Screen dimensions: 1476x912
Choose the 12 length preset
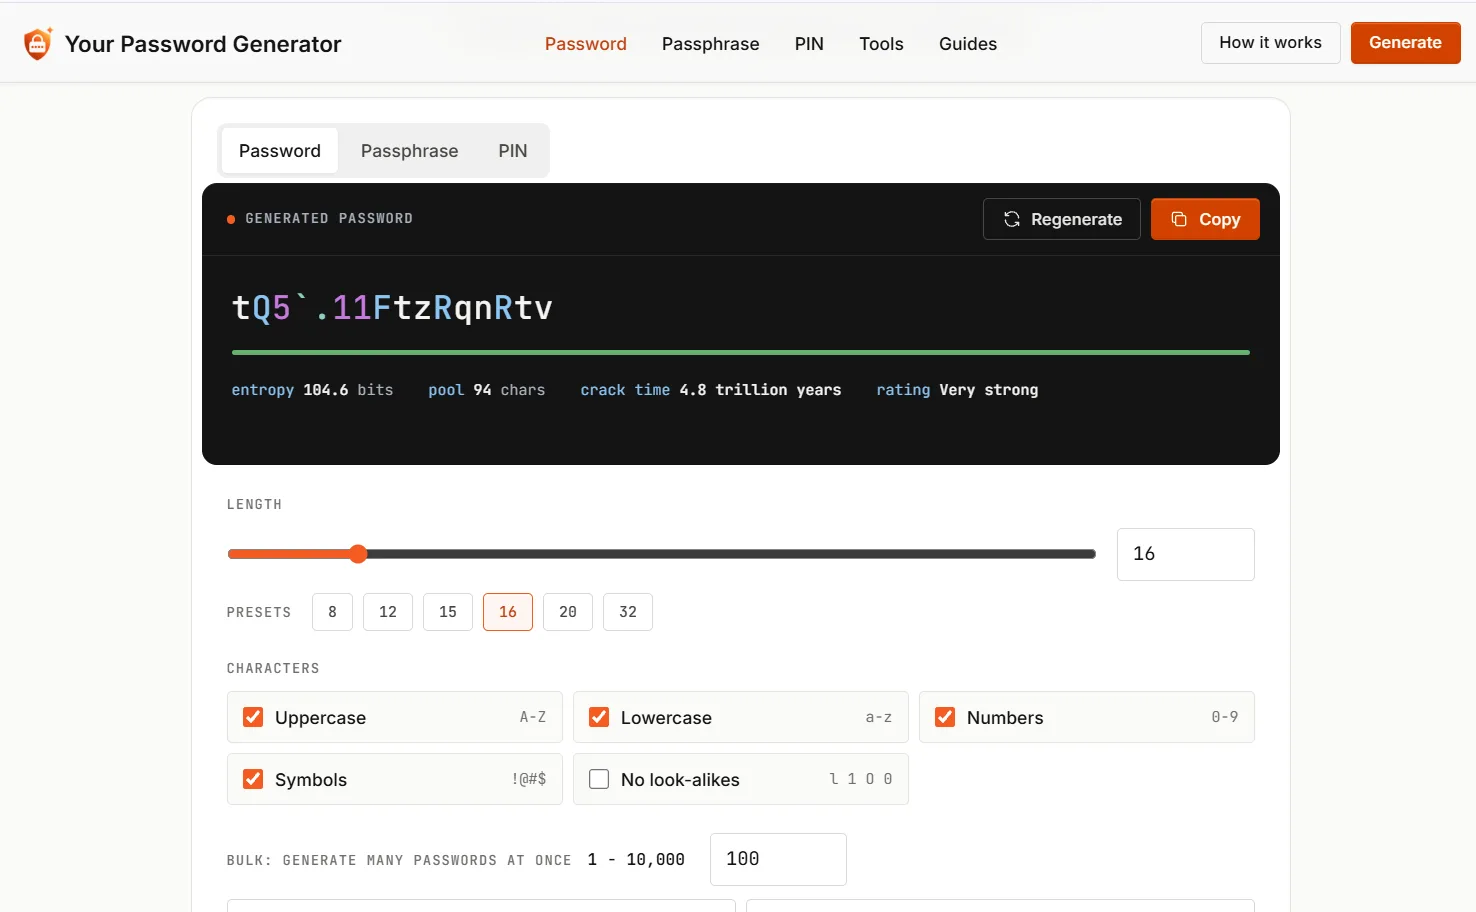click(388, 612)
